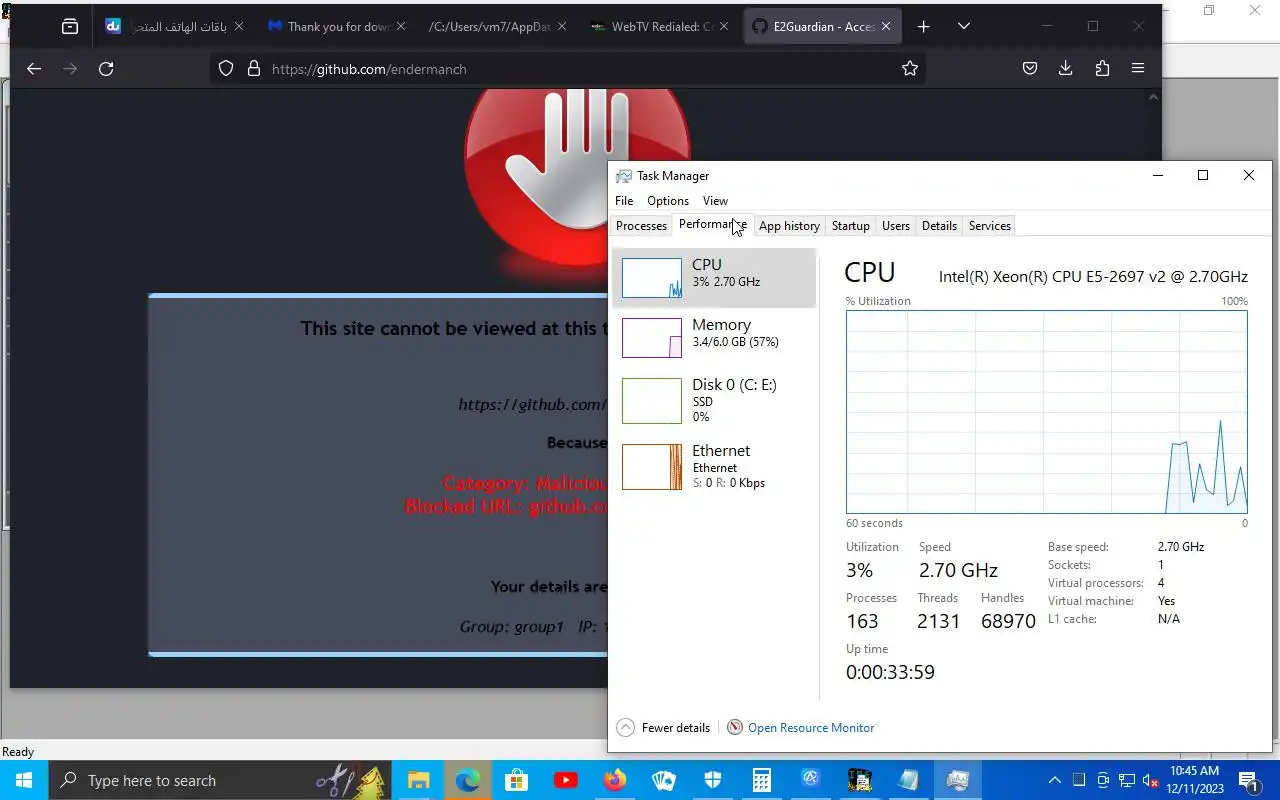Click the network tray icon

[1127, 780]
